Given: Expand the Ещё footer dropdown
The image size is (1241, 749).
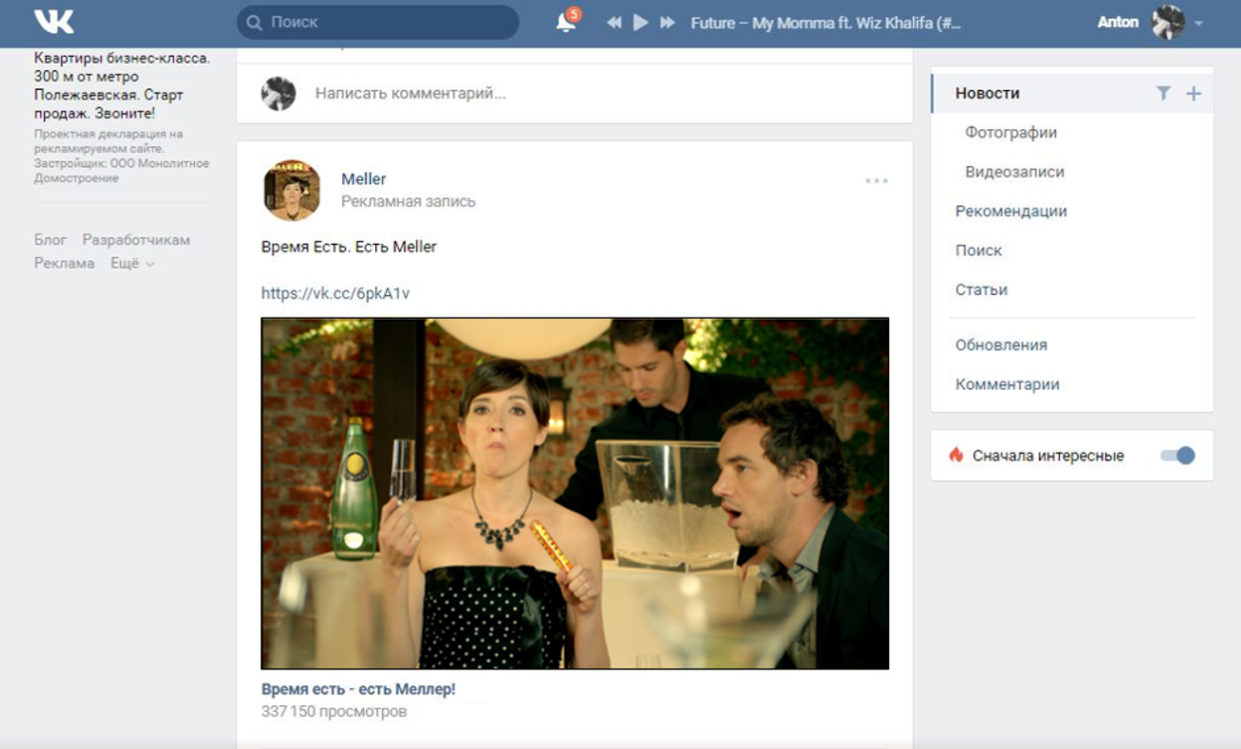Looking at the screenshot, I should [132, 263].
